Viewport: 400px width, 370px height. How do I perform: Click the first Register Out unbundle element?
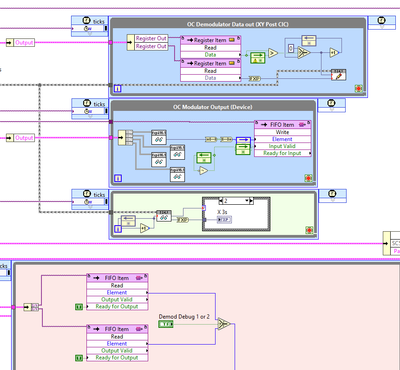tap(151, 38)
